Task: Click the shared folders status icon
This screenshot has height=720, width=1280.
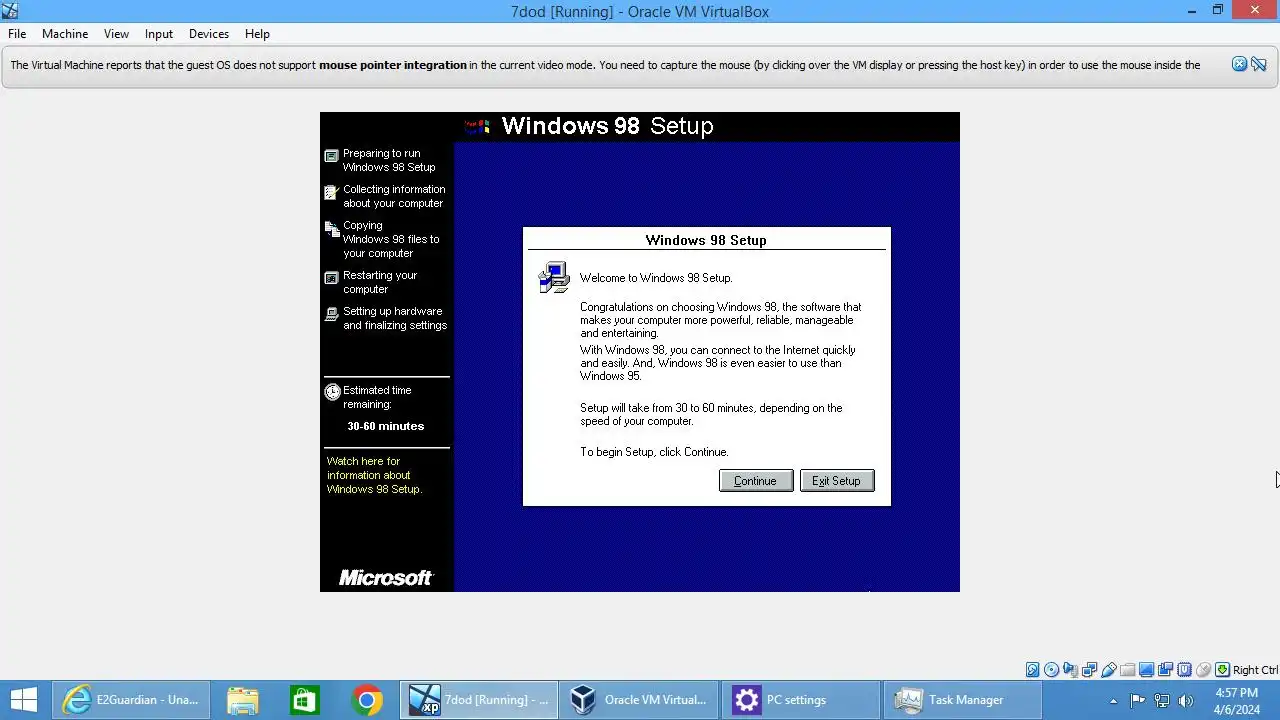Action: [1127, 670]
